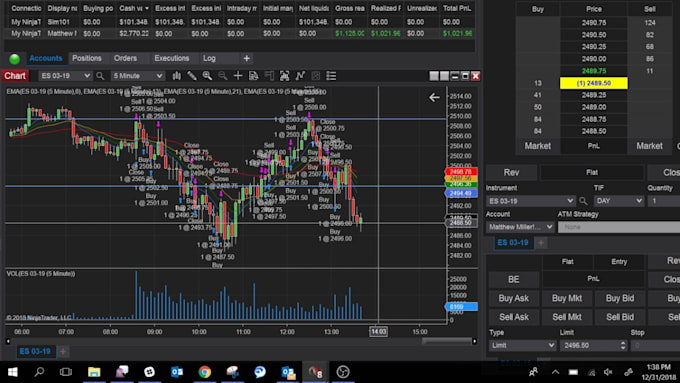Zoom out on the chart
Image resolution: width=680 pixels, height=383 pixels.
[222, 76]
